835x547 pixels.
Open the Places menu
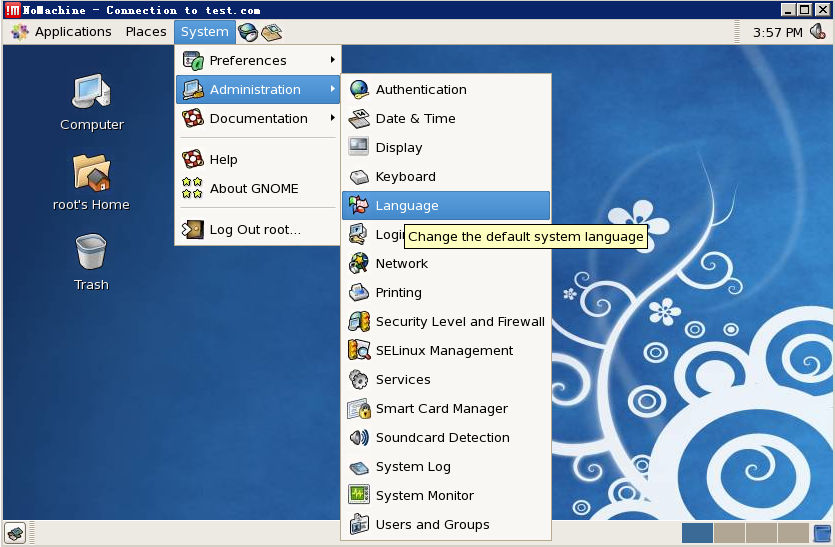[146, 32]
